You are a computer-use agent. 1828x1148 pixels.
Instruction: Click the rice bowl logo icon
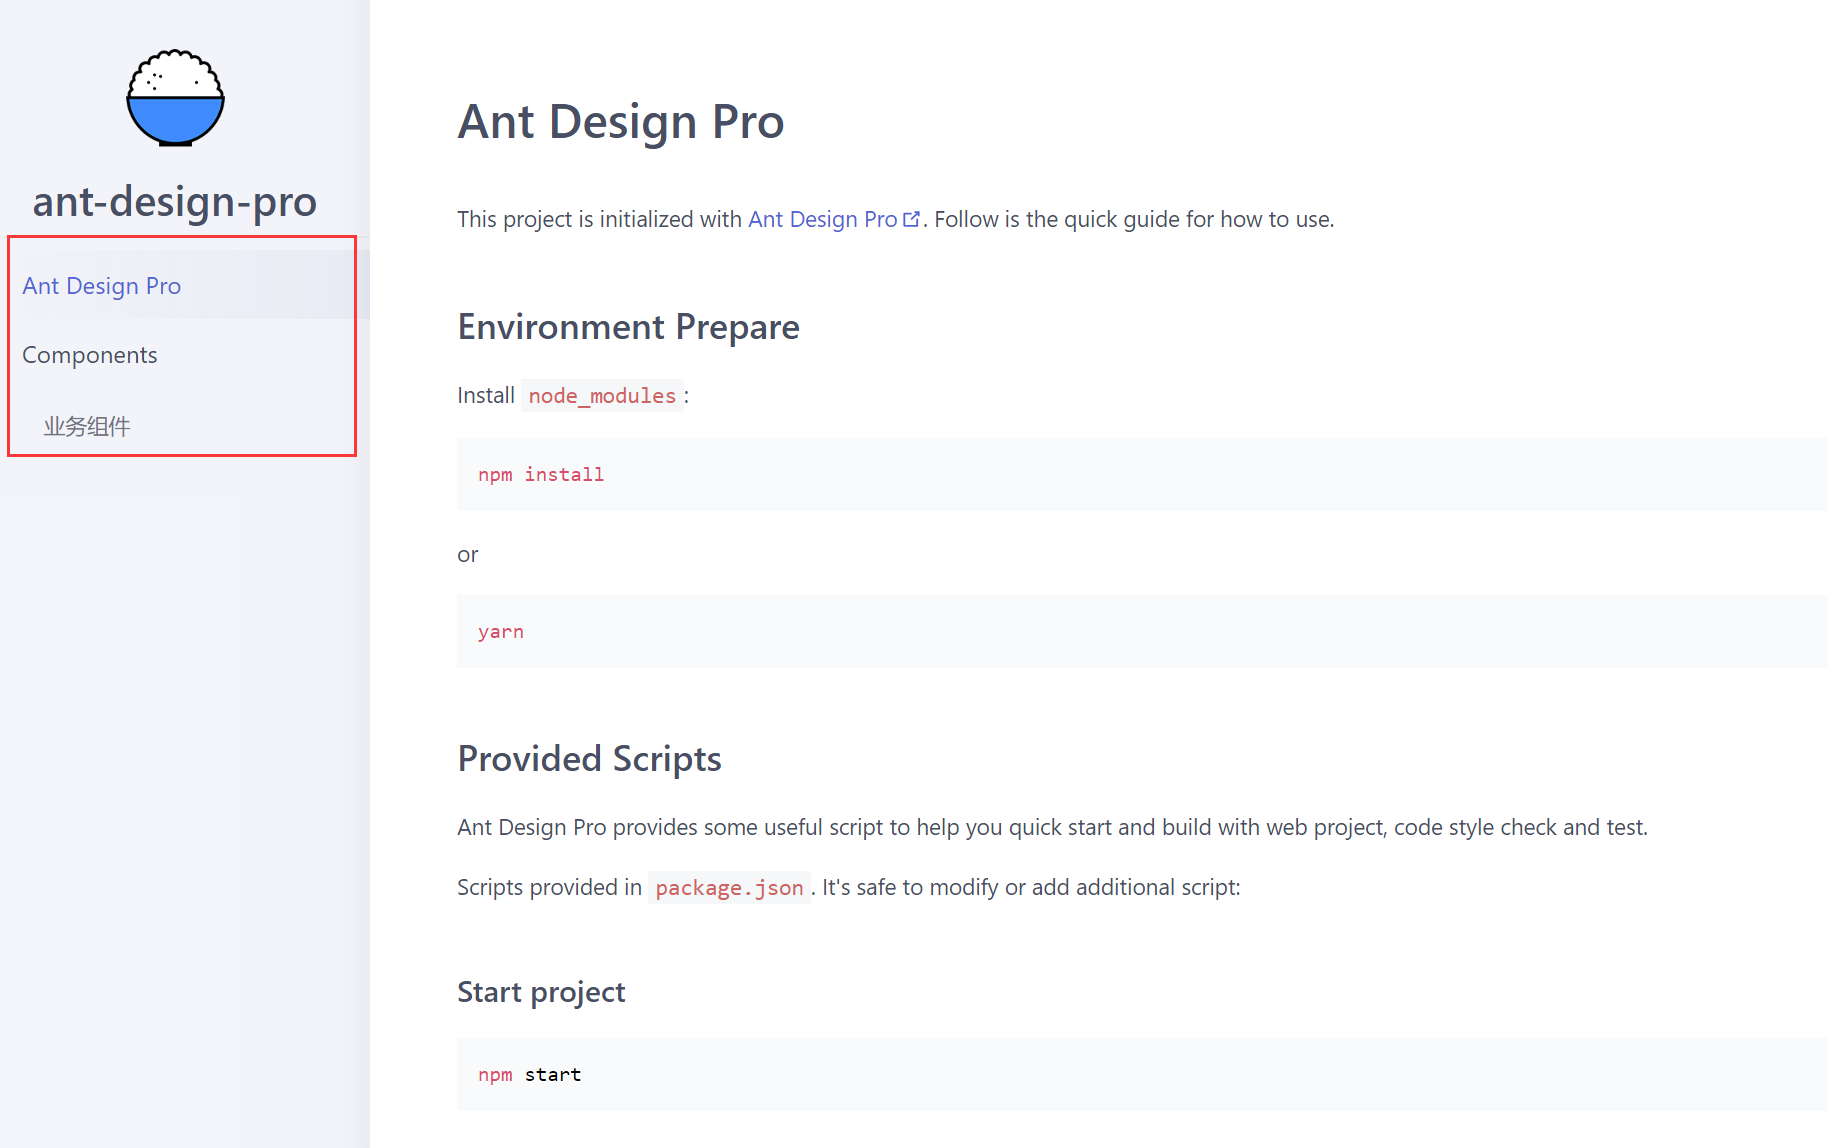[175, 97]
